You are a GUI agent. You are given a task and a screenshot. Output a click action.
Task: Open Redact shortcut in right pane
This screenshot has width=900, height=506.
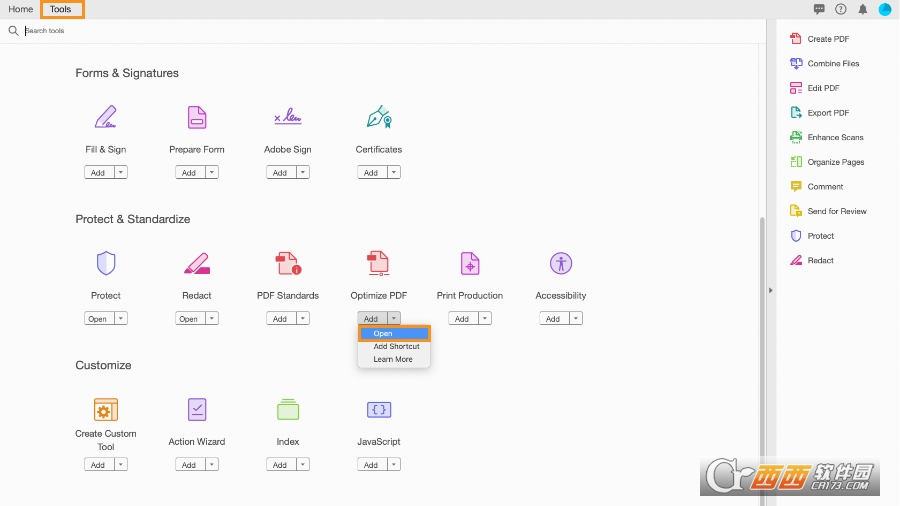point(812,261)
